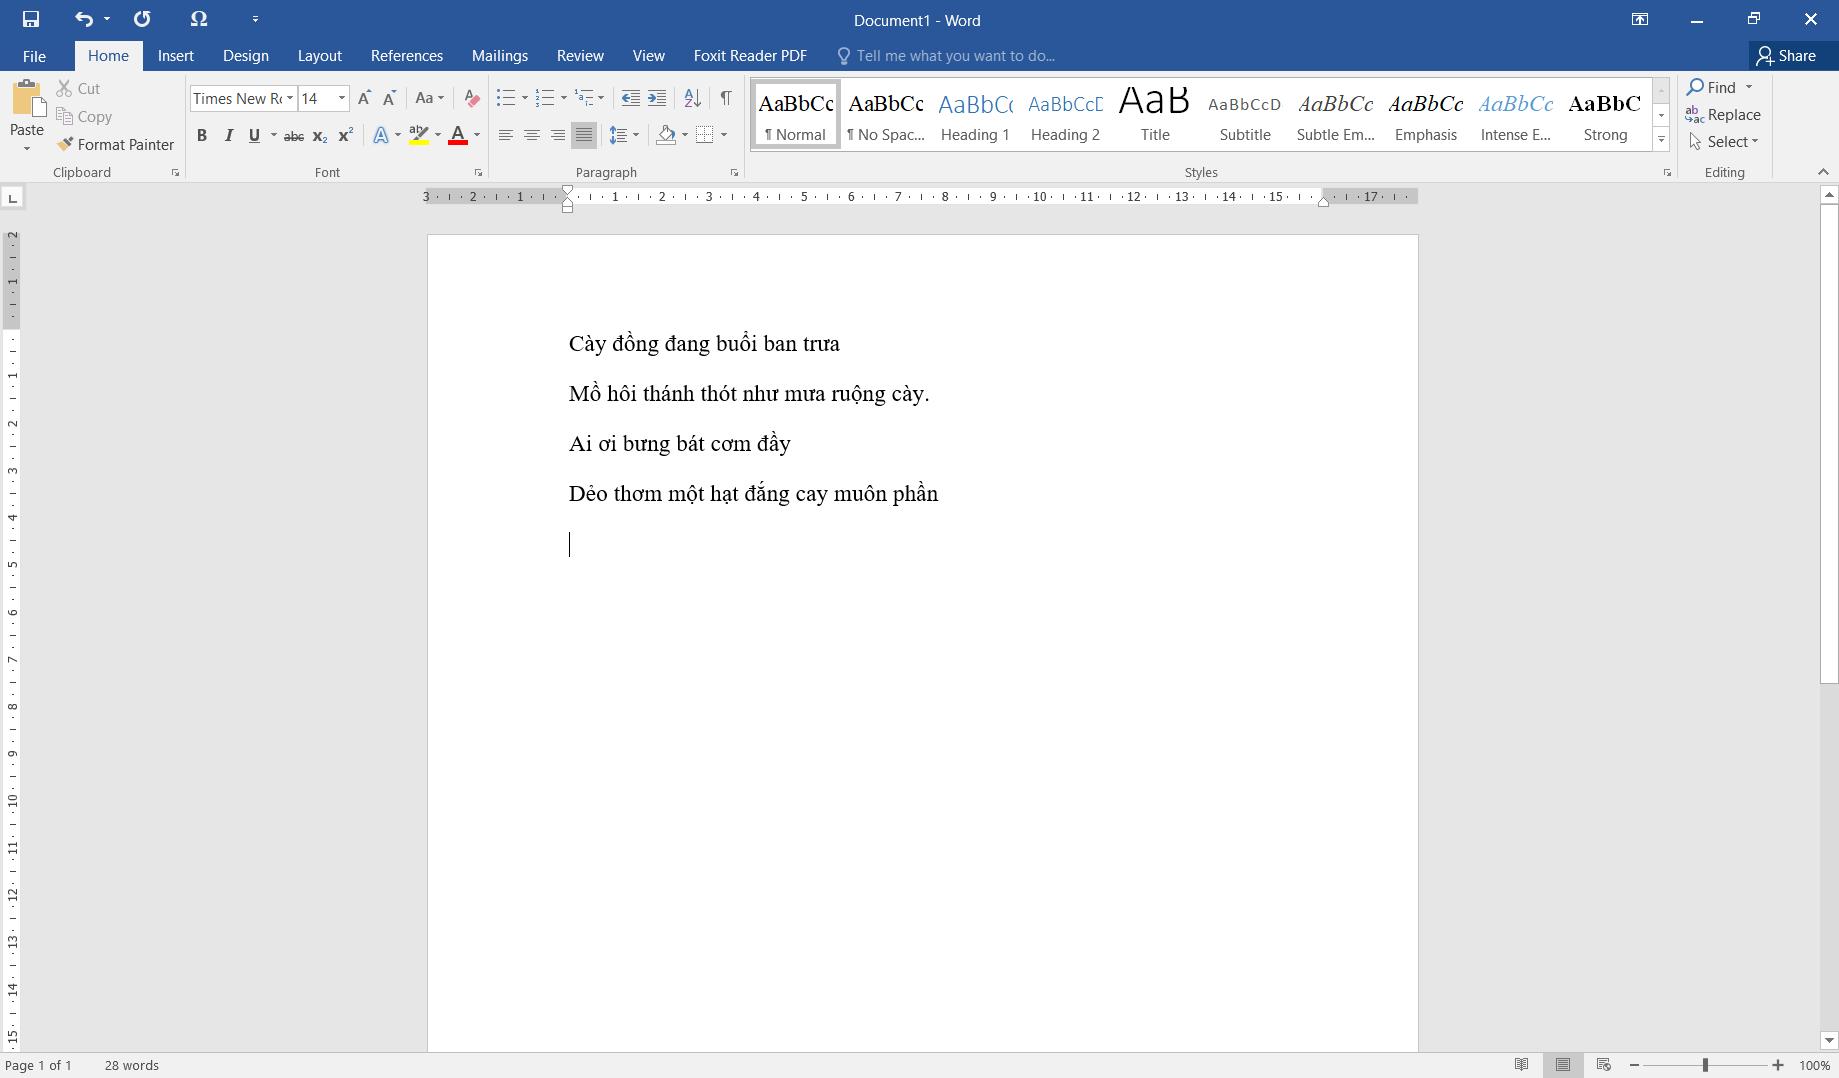Toggle Show/Hide paragraph marks
1839x1078 pixels.
coord(726,98)
